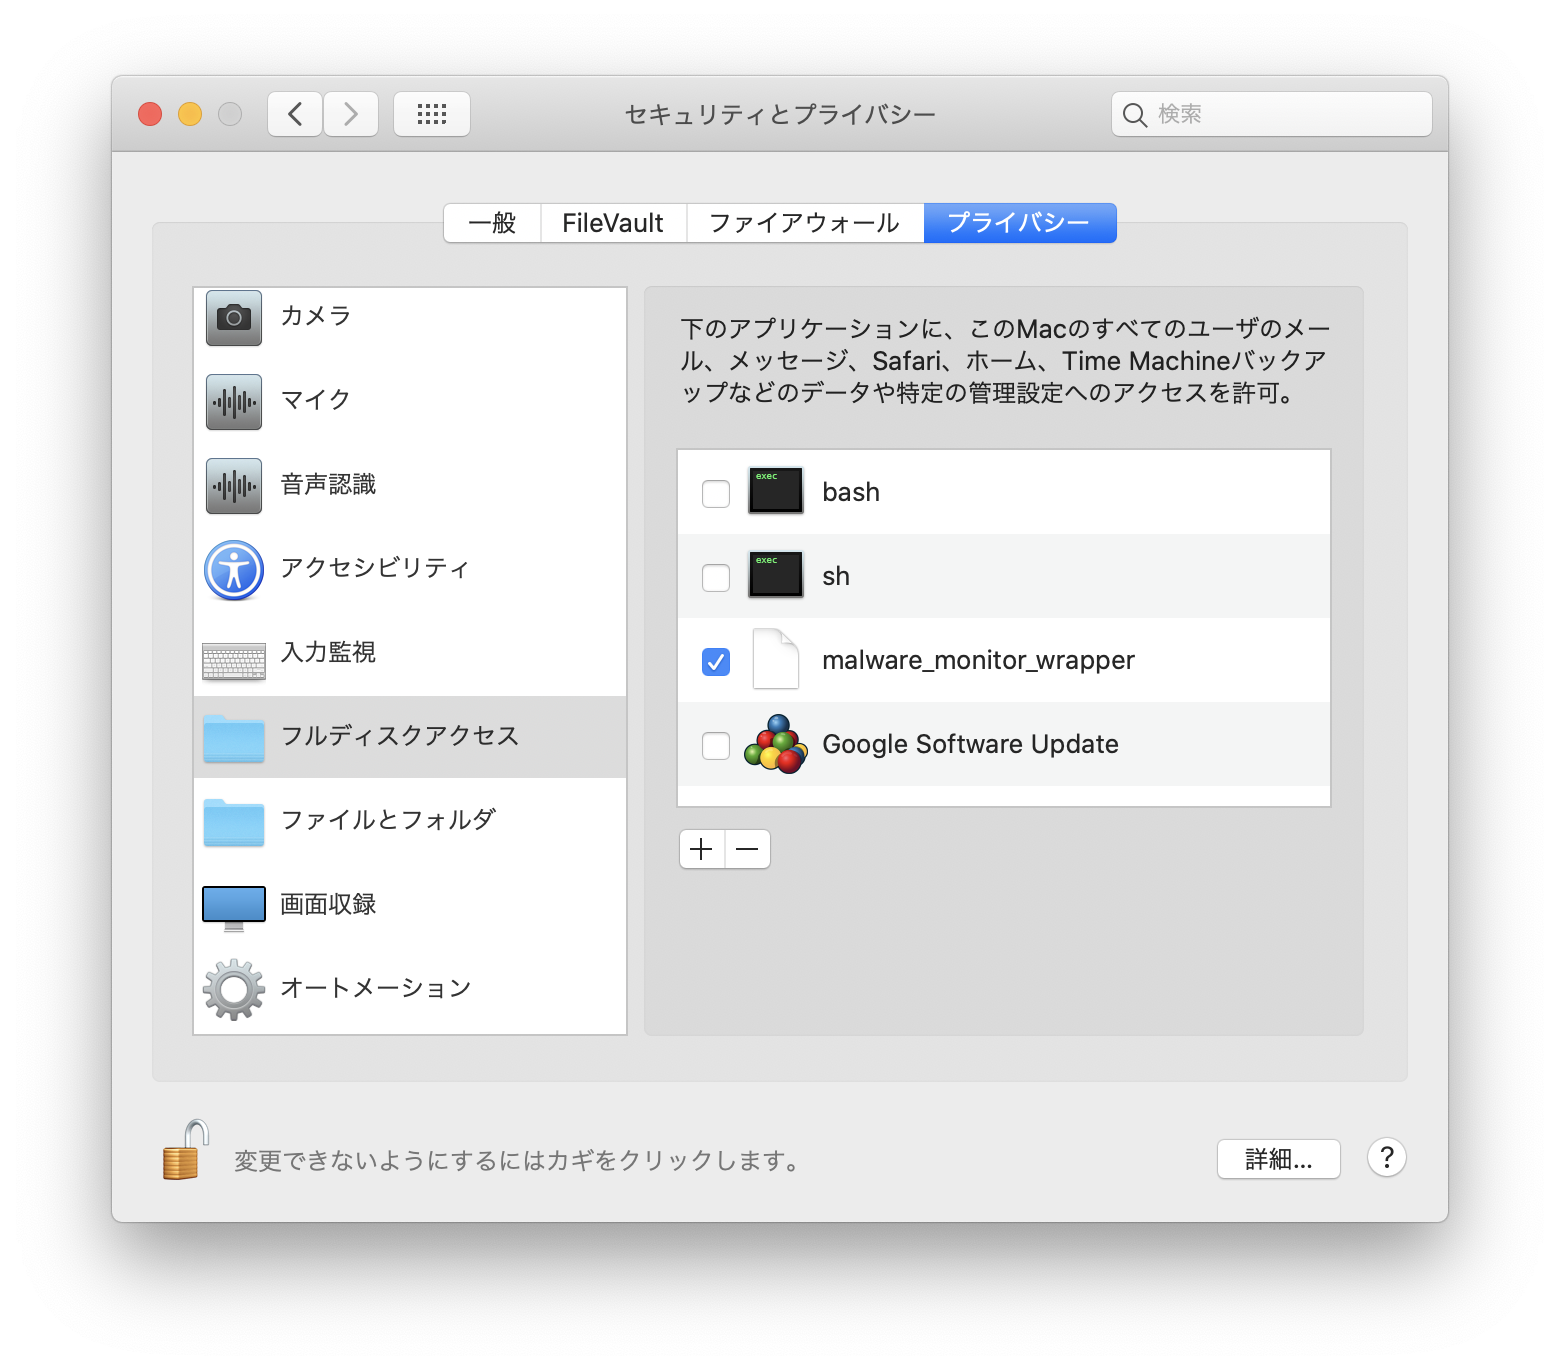Select the マイク microphone icon
This screenshot has width=1560, height=1370.
click(234, 402)
